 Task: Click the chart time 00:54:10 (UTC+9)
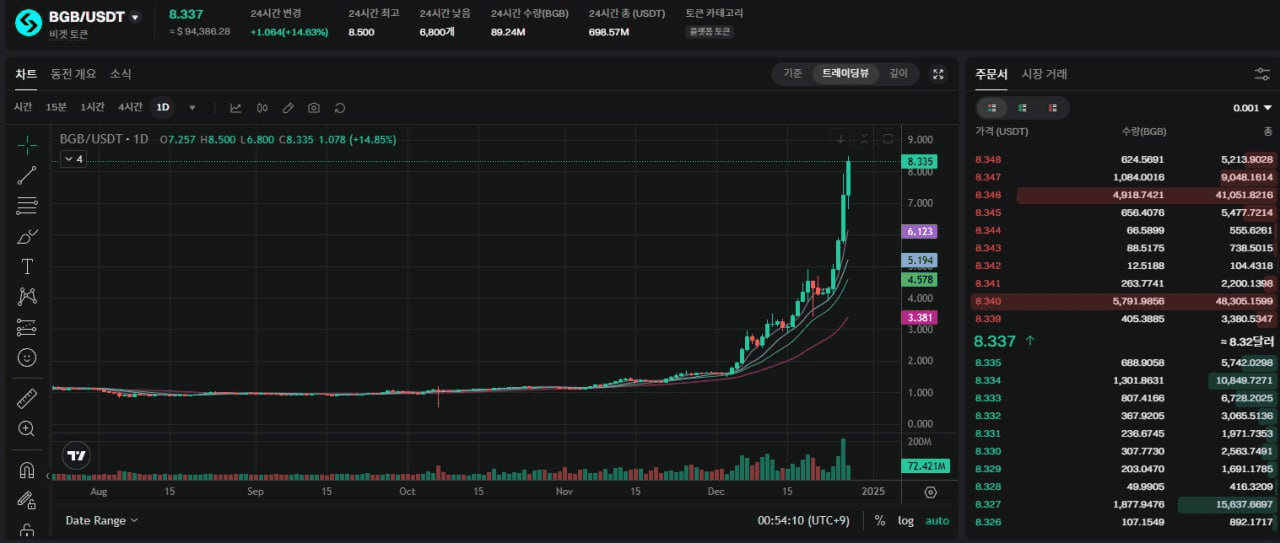point(805,520)
